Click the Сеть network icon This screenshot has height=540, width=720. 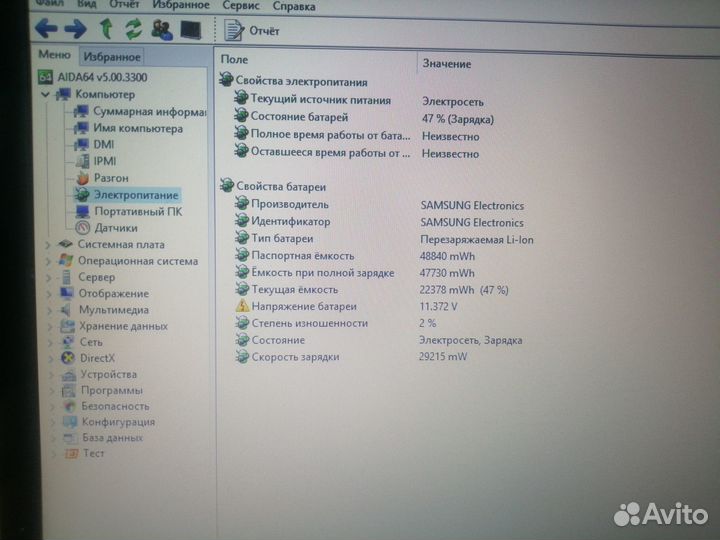coord(68,342)
